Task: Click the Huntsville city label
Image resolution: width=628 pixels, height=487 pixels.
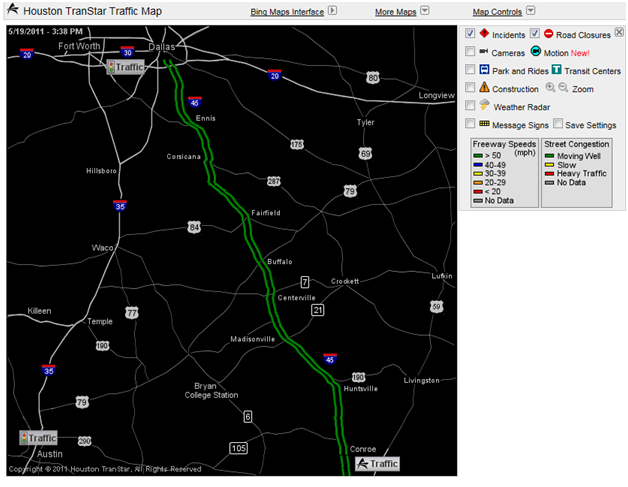Action: (x=360, y=388)
